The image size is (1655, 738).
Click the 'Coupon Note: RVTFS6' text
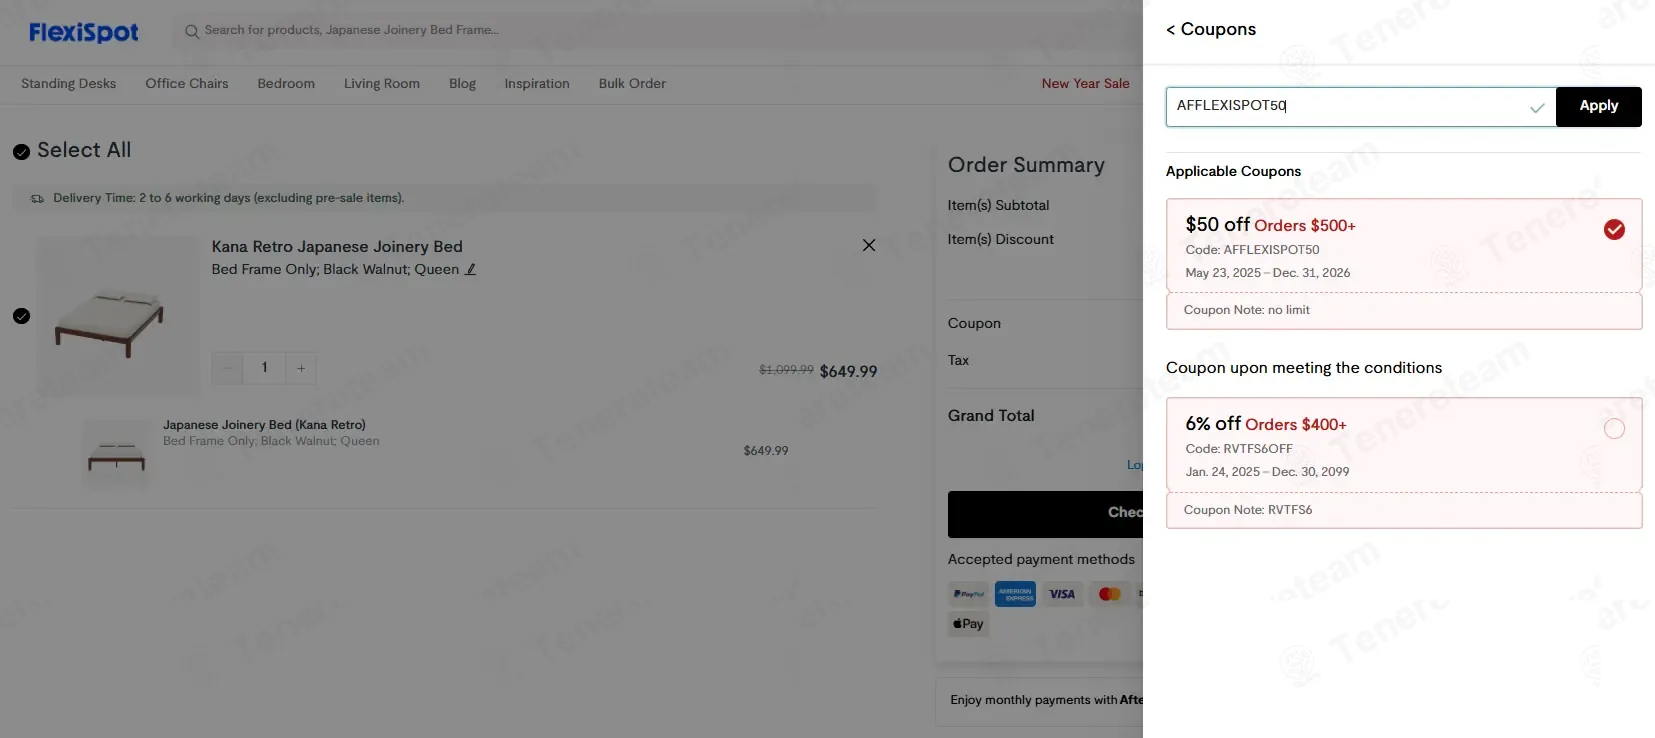[1248, 510]
